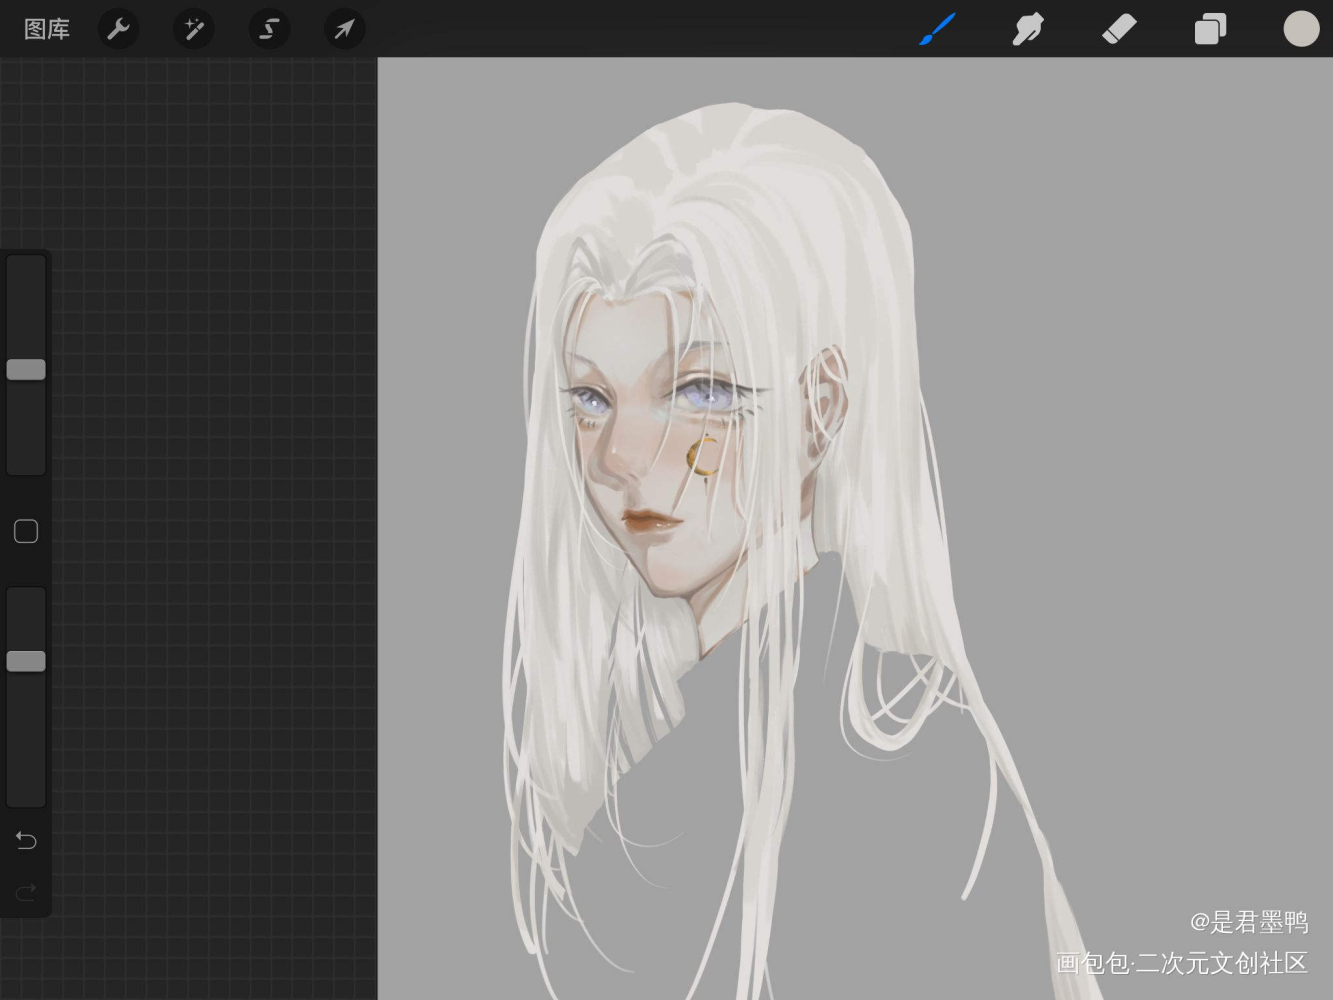Open the Gallery (图库) button
The height and width of the screenshot is (1000, 1333).
[x=47, y=29]
